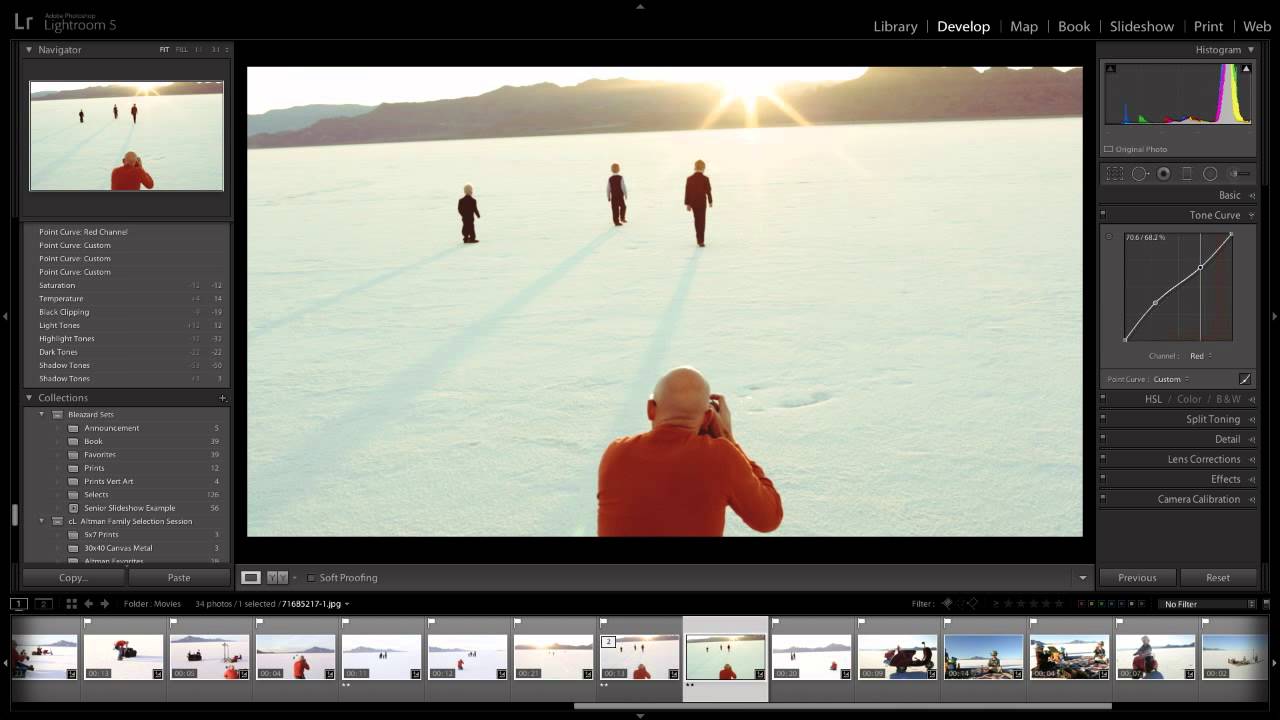Select the Graduated Filter tool
The height and width of the screenshot is (720, 1280).
pos(1187,174)
